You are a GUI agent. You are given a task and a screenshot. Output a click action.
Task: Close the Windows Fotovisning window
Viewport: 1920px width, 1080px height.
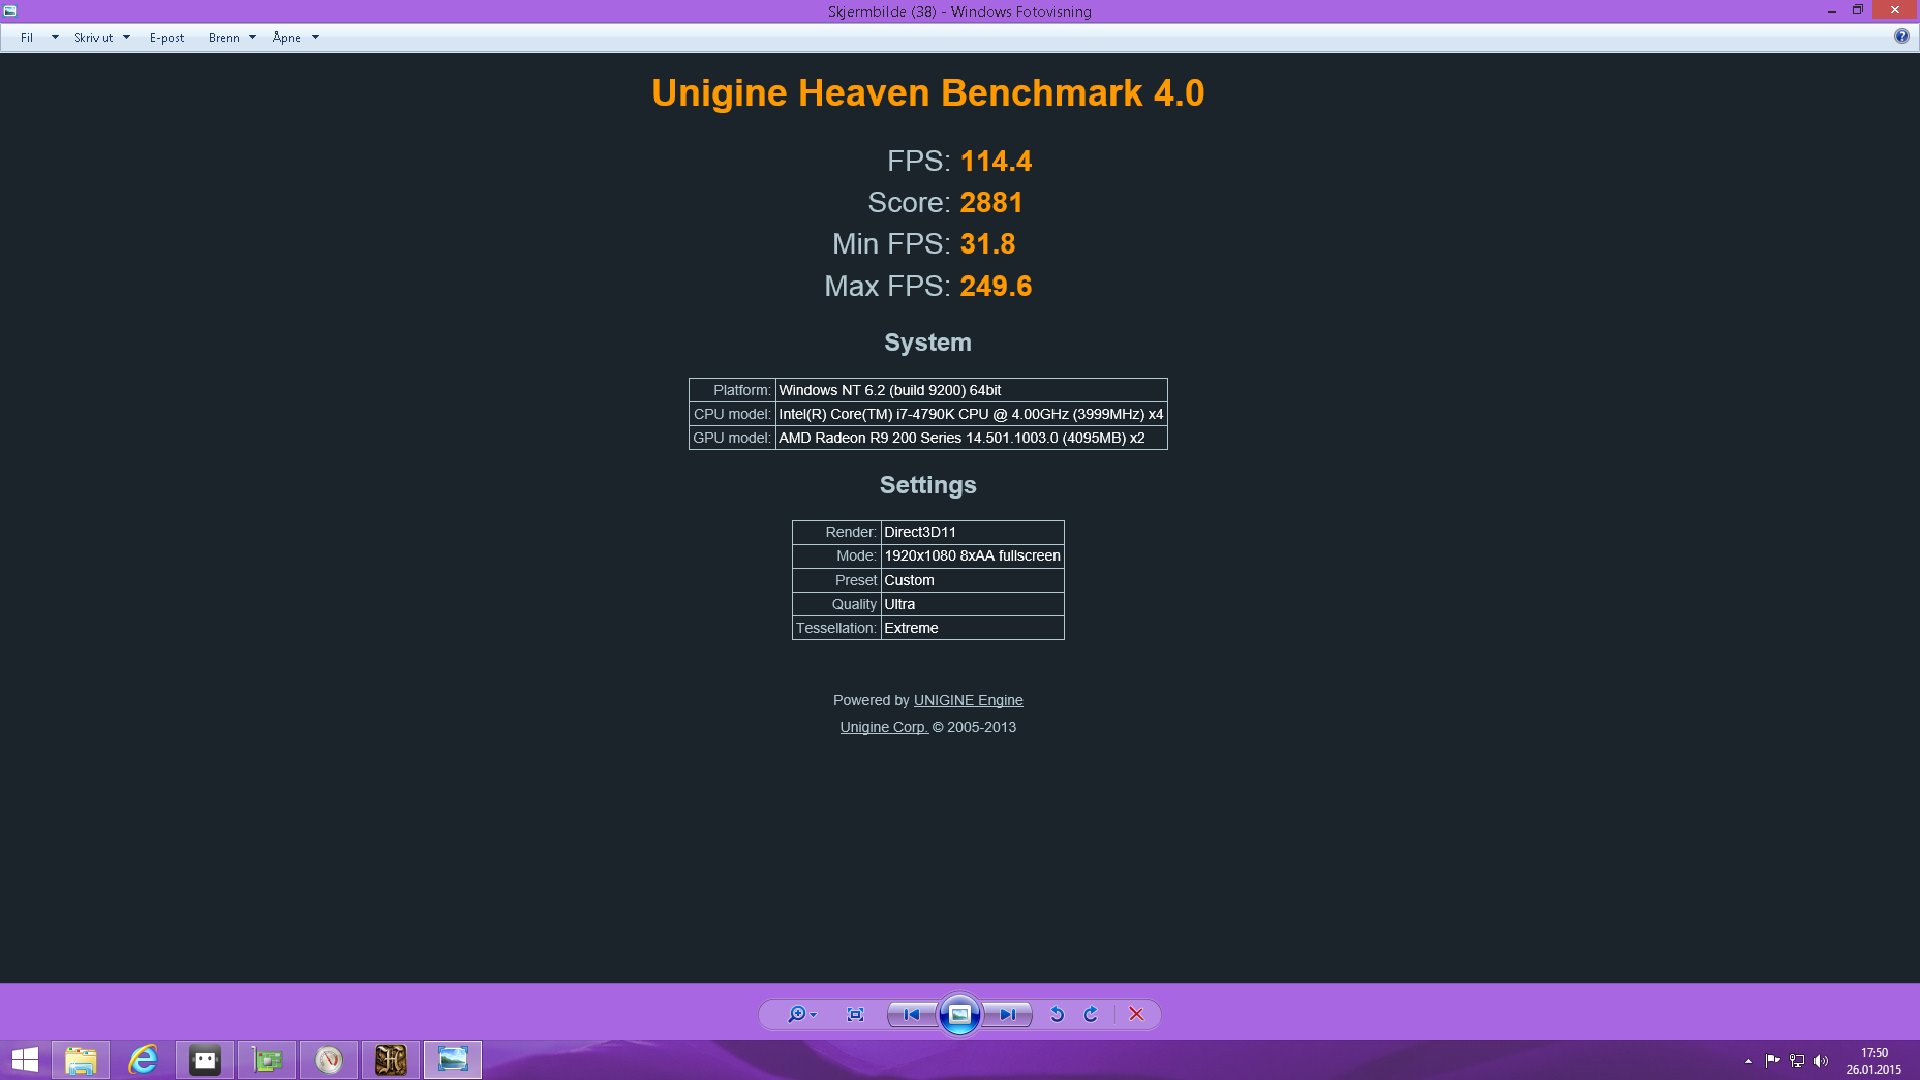click(1895, 10)
